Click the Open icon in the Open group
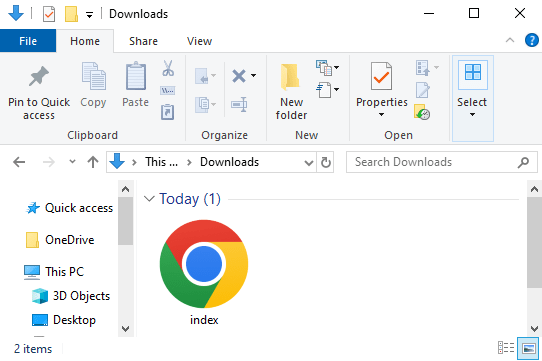542x361 pixels. coord(423,68)
